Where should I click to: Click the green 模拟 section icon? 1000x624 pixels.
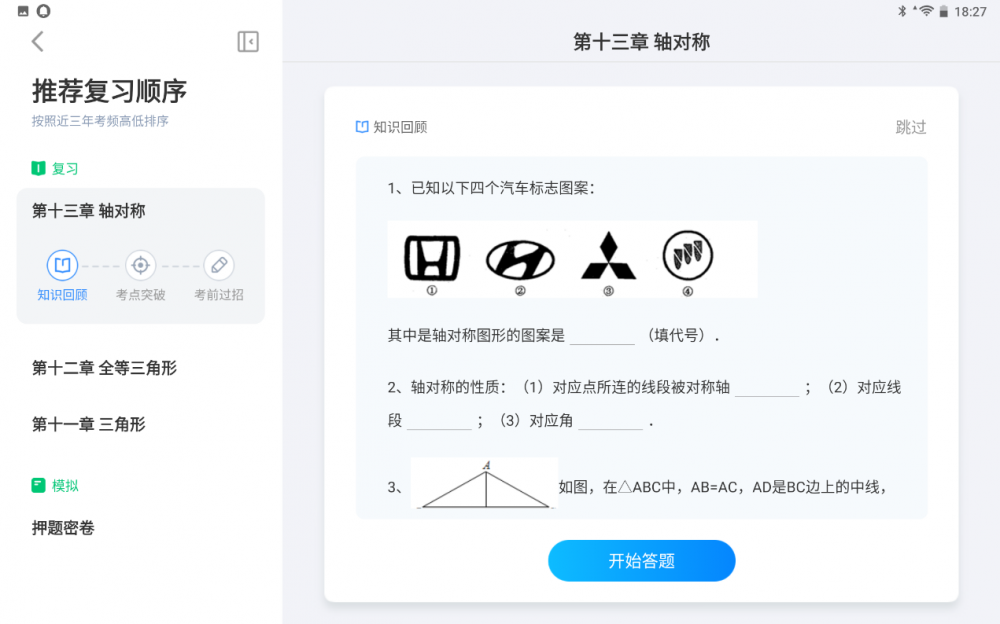point(38,486)
